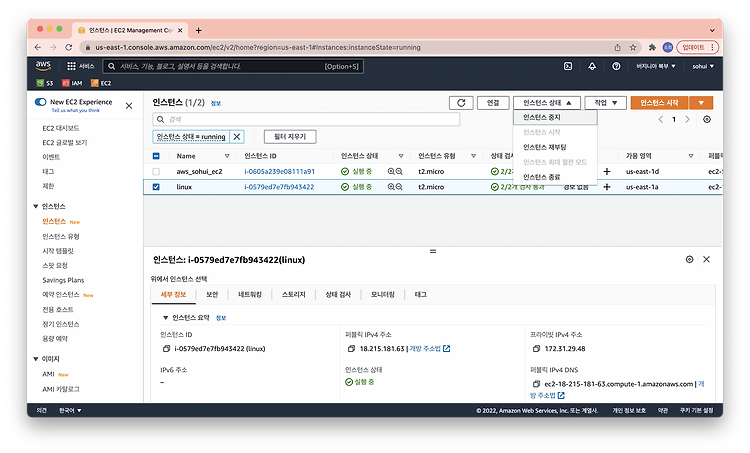Open the language selector in footer
The height and width of the screenshot is (453, 750).
[70, 410]
